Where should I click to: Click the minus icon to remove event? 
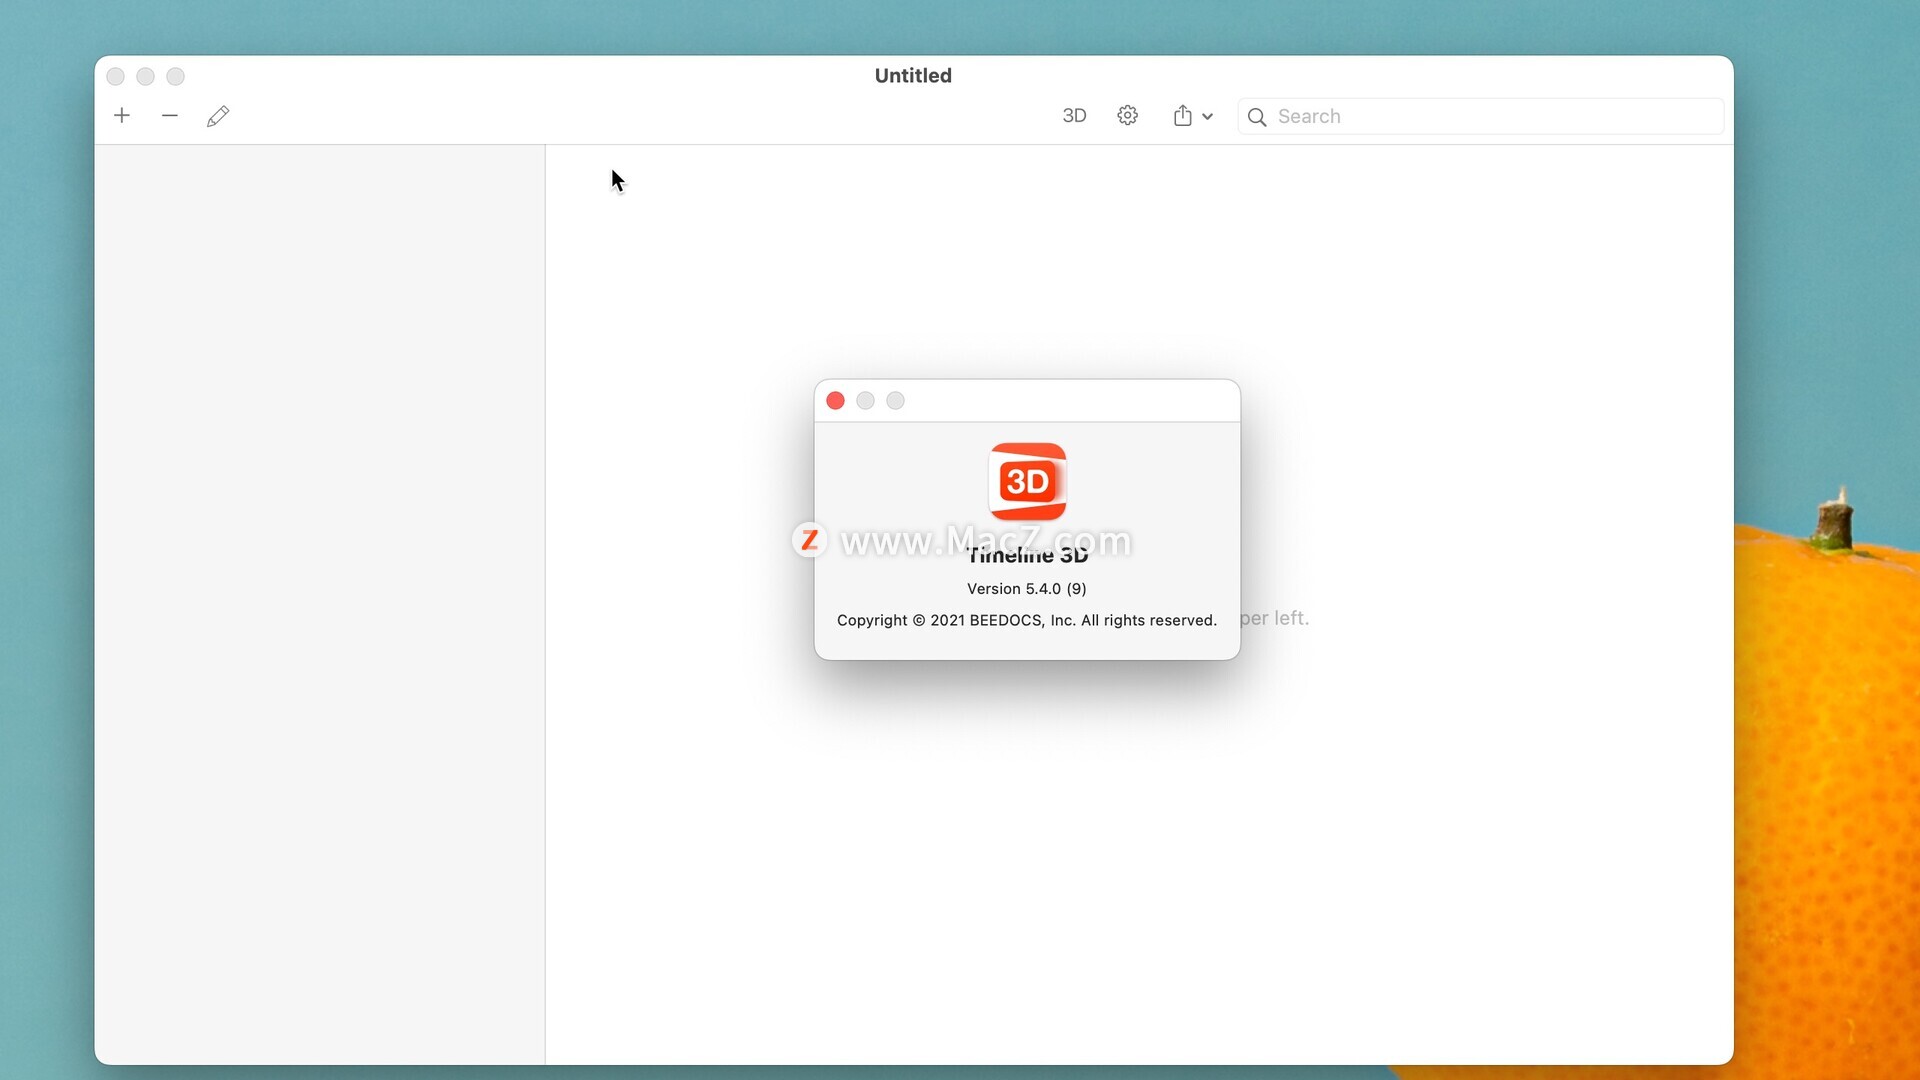click(170, 116)
